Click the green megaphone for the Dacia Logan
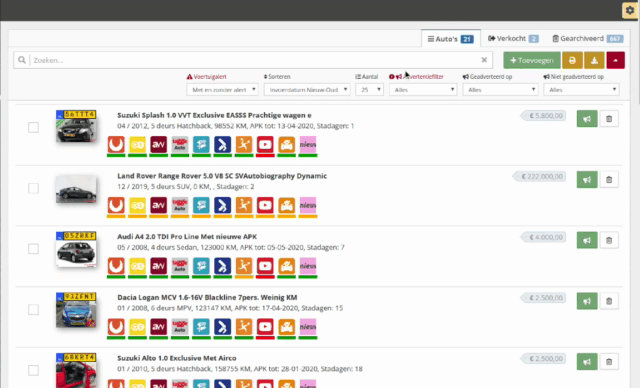Image resolution: width=640 pixels, height=388 pixels. [x=587, y=301]
